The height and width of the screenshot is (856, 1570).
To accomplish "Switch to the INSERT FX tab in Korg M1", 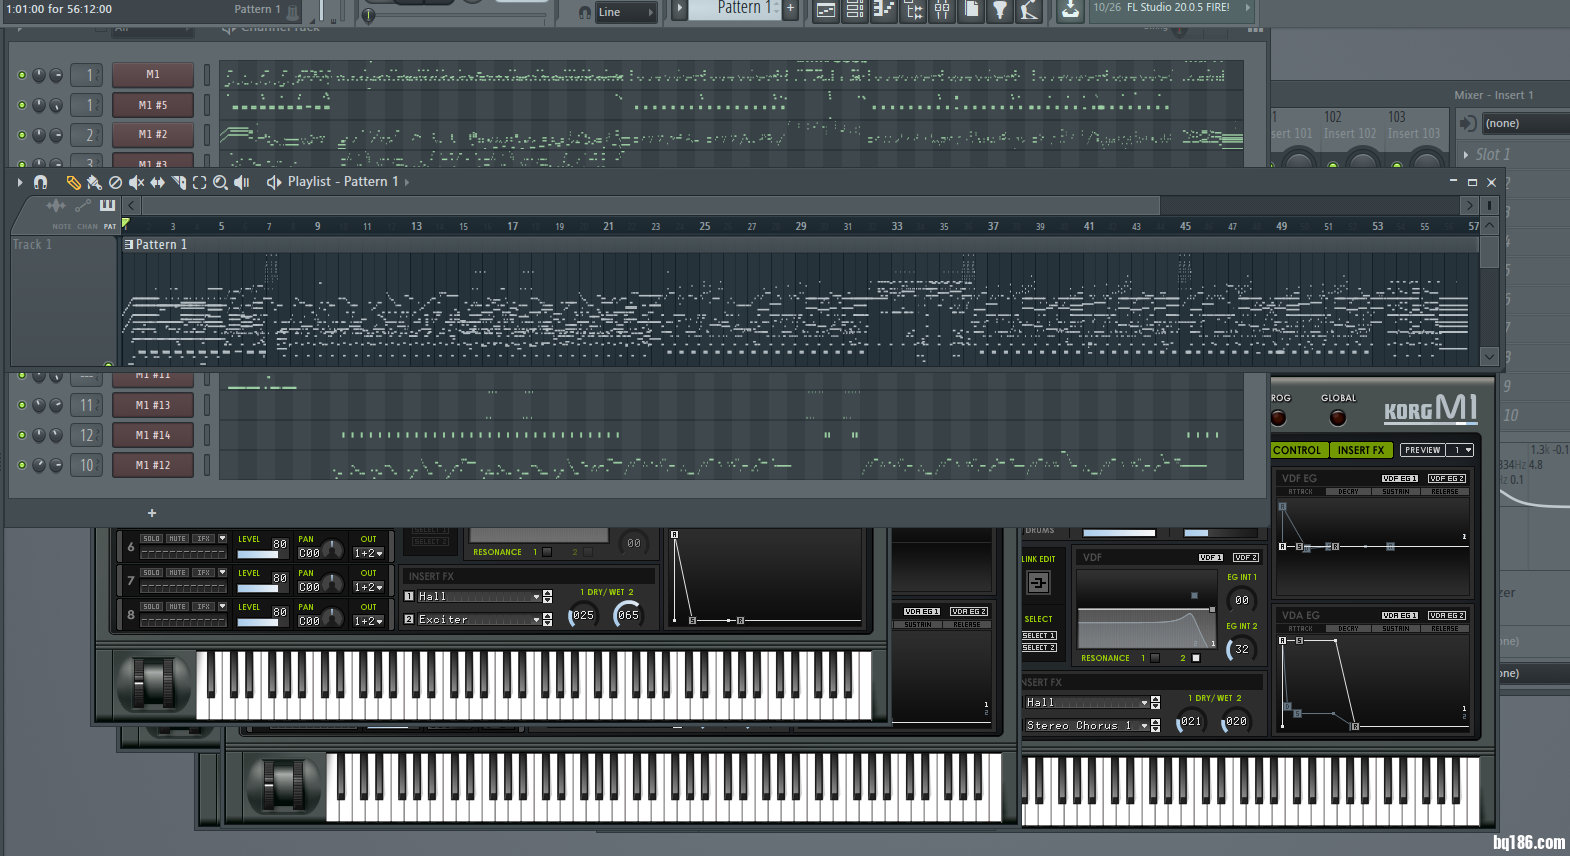I will tap(1361, 450).
